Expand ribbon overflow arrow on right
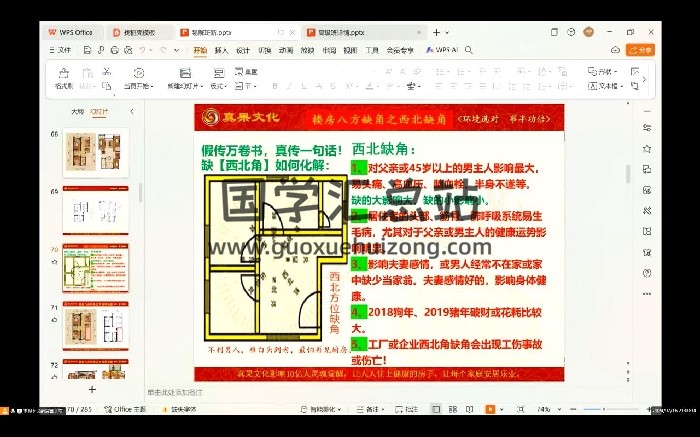Screen dimensions: 700x437 [644, 79]
